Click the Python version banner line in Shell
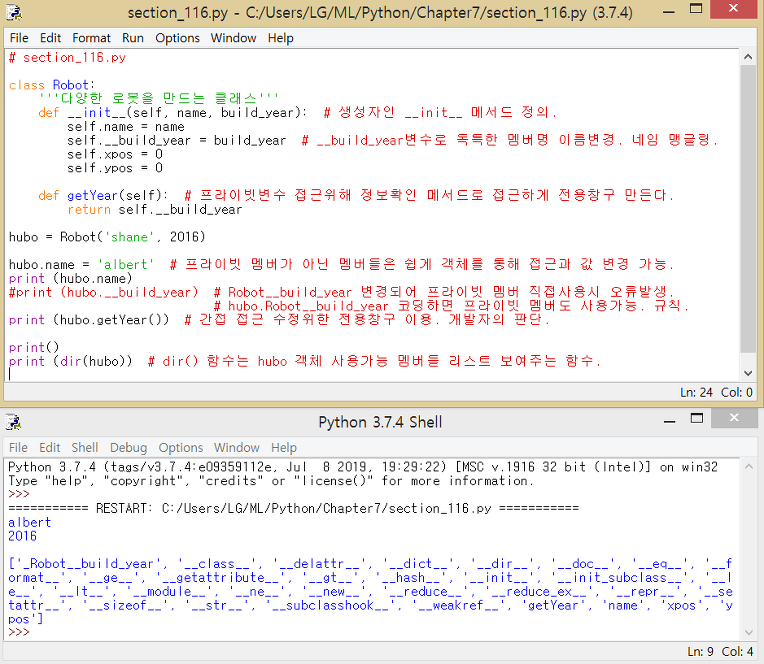This screenshot has width=764, height=664. (x=363, y=467)
